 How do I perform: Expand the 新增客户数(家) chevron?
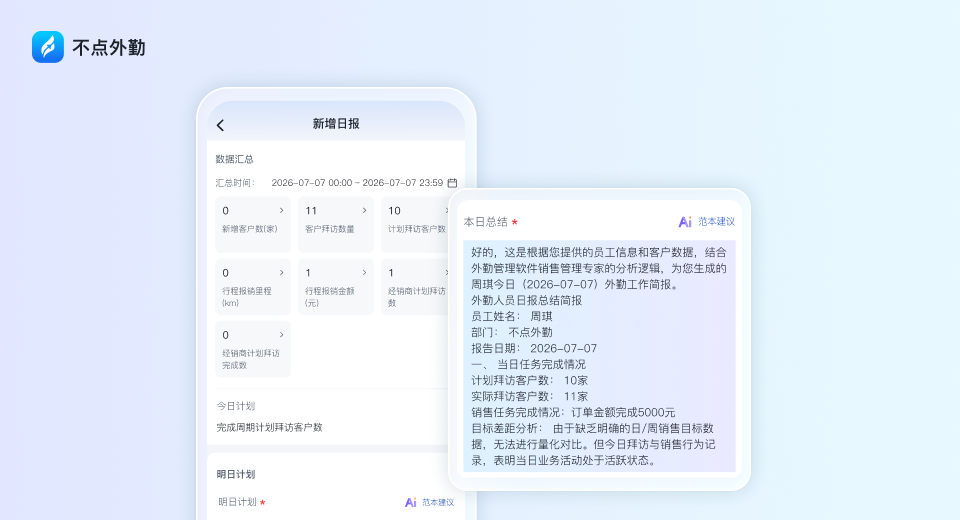click(x=282, y=210)
